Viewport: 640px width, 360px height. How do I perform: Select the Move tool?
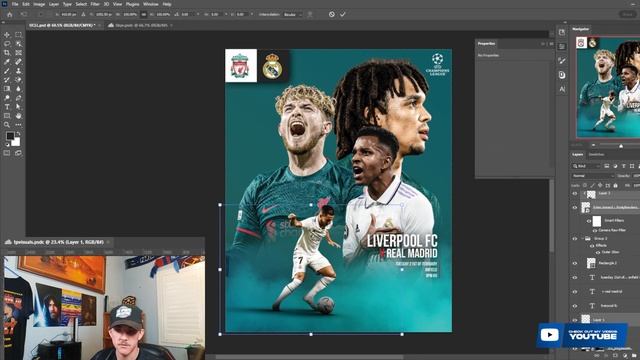[7, 35]
